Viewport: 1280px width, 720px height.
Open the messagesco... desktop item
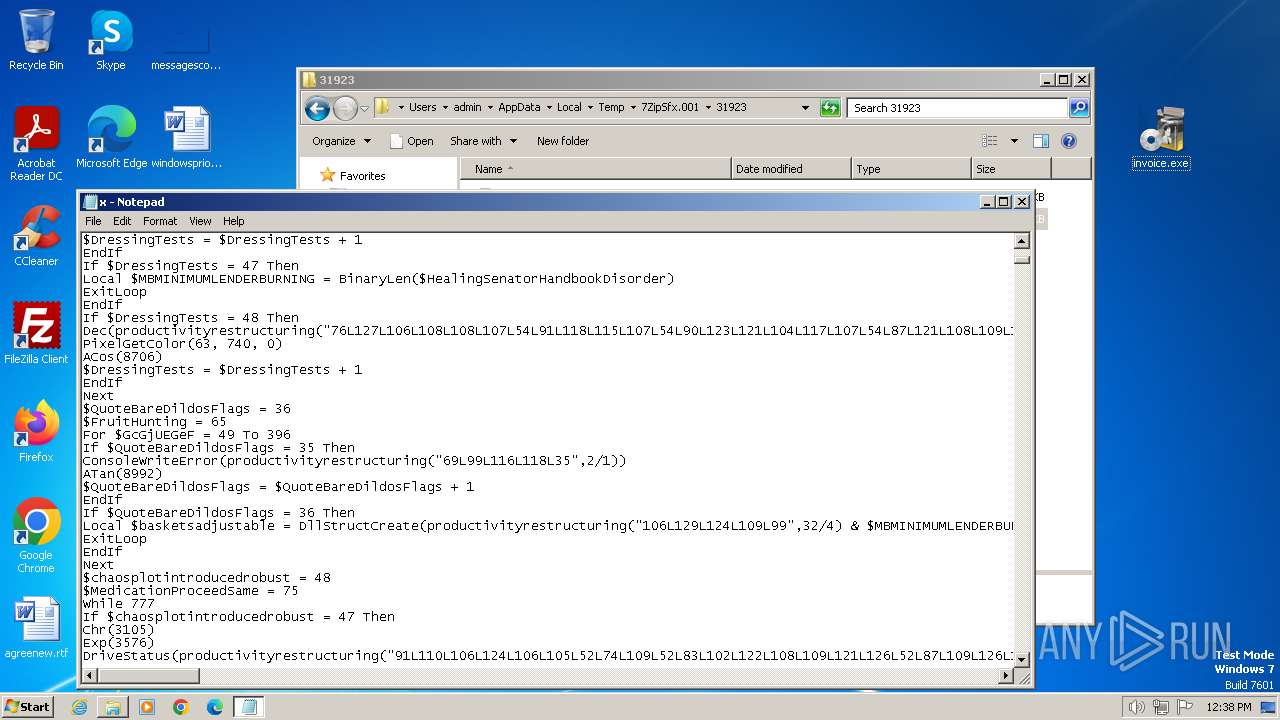click(186, 46)
